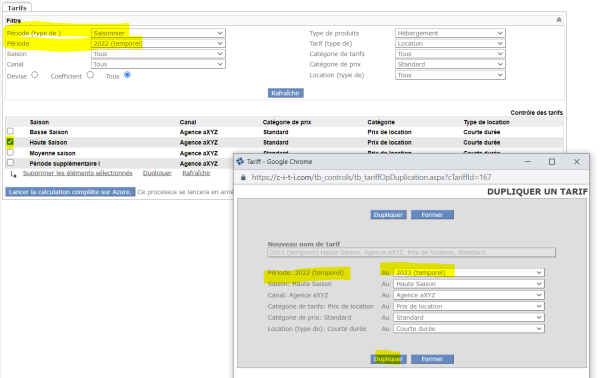Open the Catégorie de prix filter dropdown
600x378 pixels.
point(450,64)
